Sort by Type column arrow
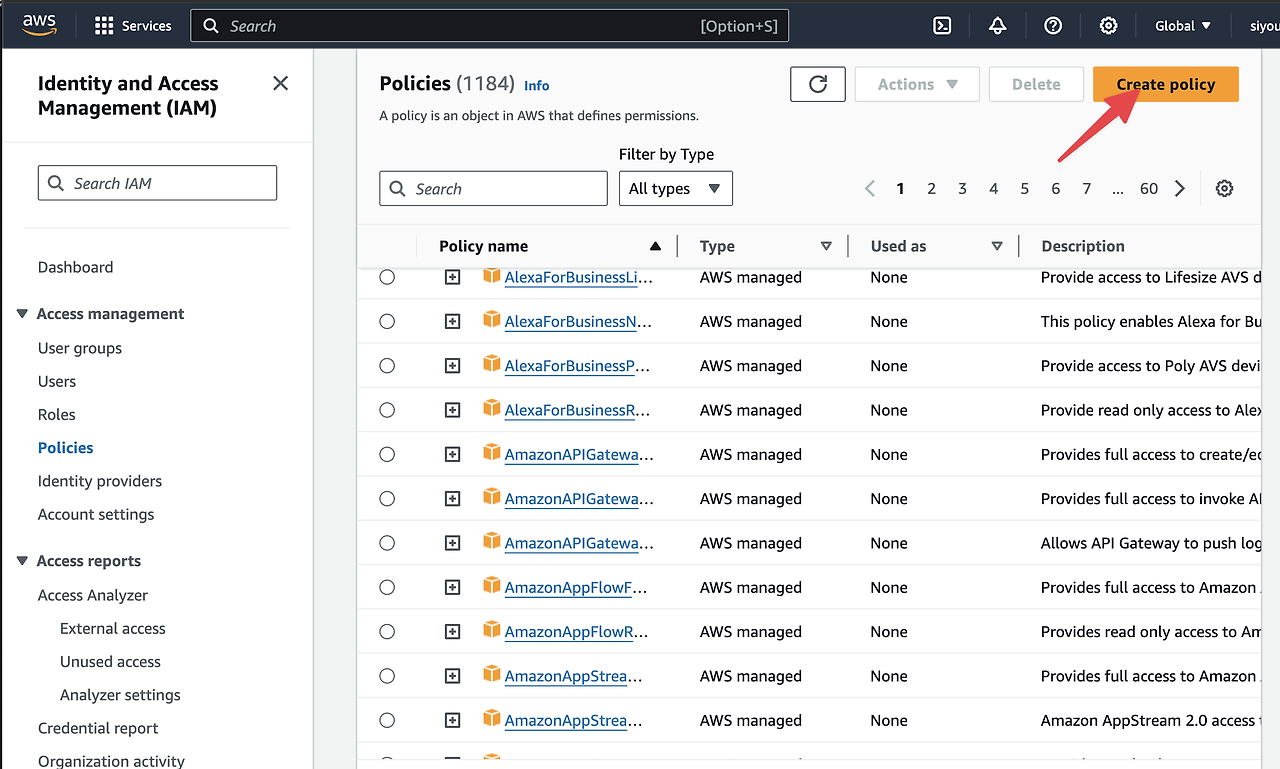The width and height of the screenshot is (1280, 769). click(x=826, y=246)
